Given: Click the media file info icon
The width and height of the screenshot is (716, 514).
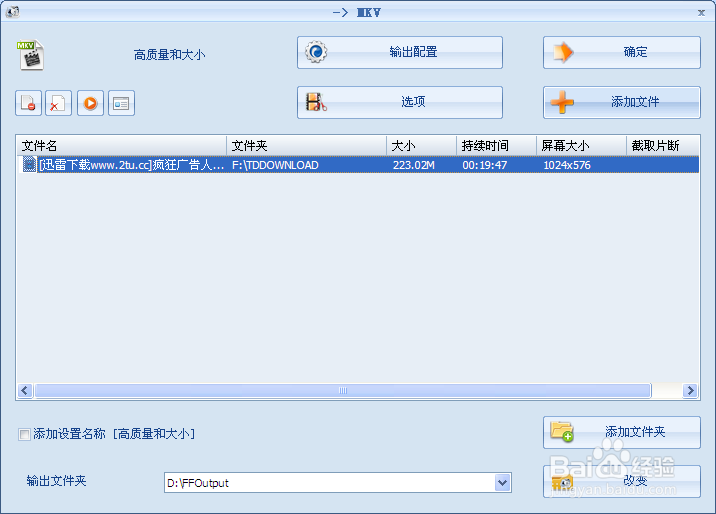Looking at the screenshot, I should 121,103.
